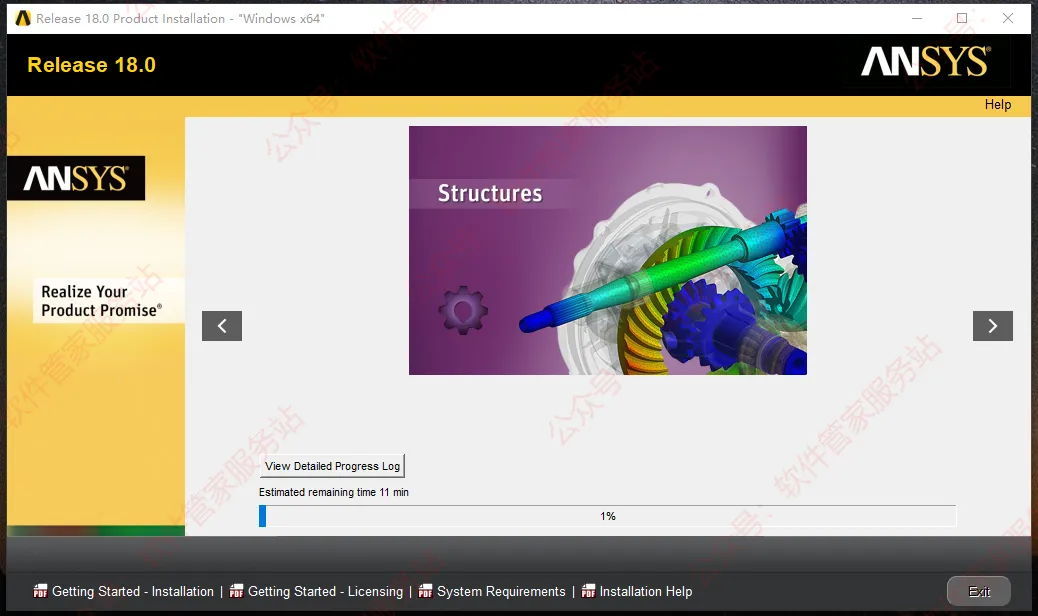This screenshot has height=616, width=1038.
Task: Minimize the installer window
Action: (917, 19)
